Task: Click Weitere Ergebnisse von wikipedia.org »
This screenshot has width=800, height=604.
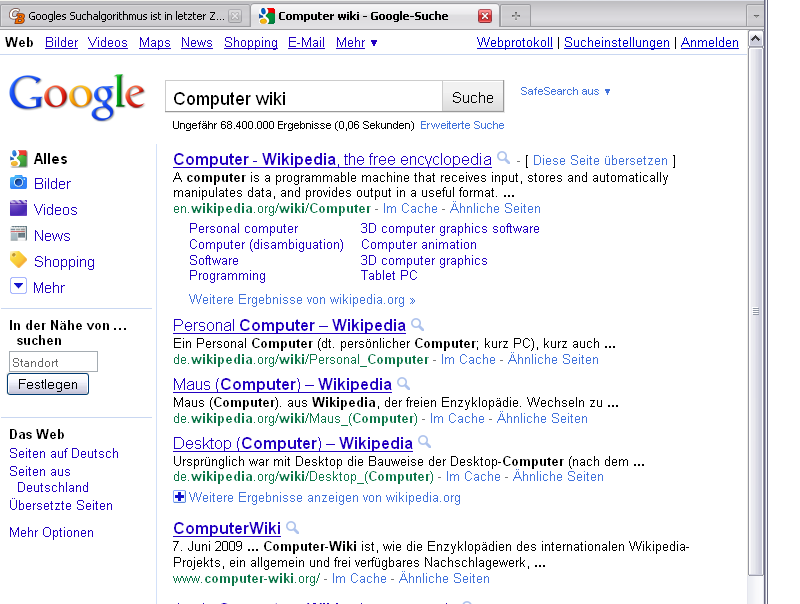Action: pyautogui.click(x=302, y=299)
